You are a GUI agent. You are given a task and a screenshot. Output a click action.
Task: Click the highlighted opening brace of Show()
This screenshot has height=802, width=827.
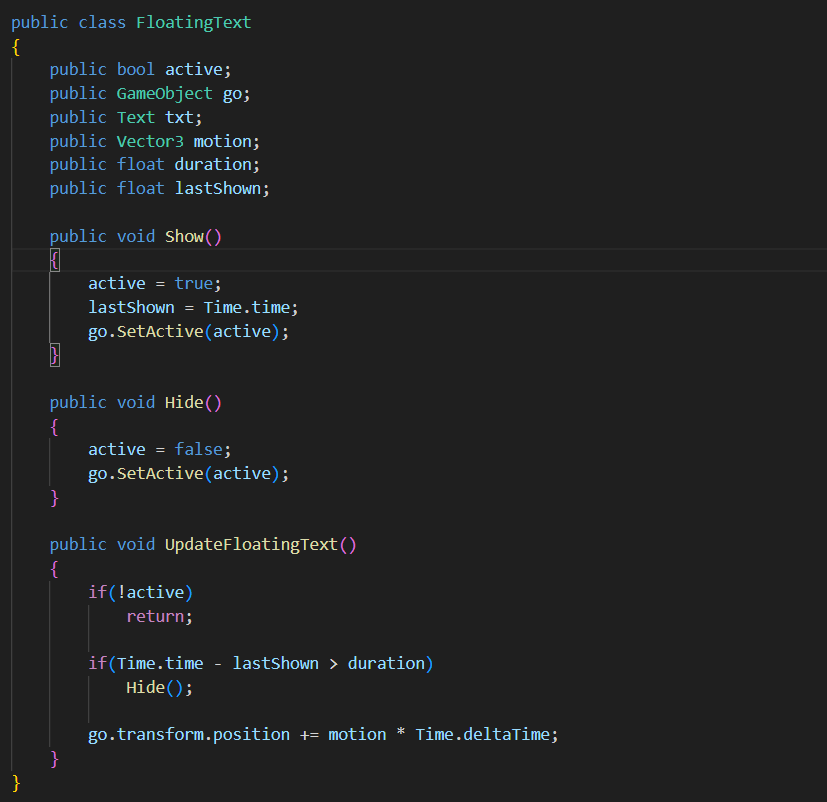pyautogui.click(x=55, y=260)
